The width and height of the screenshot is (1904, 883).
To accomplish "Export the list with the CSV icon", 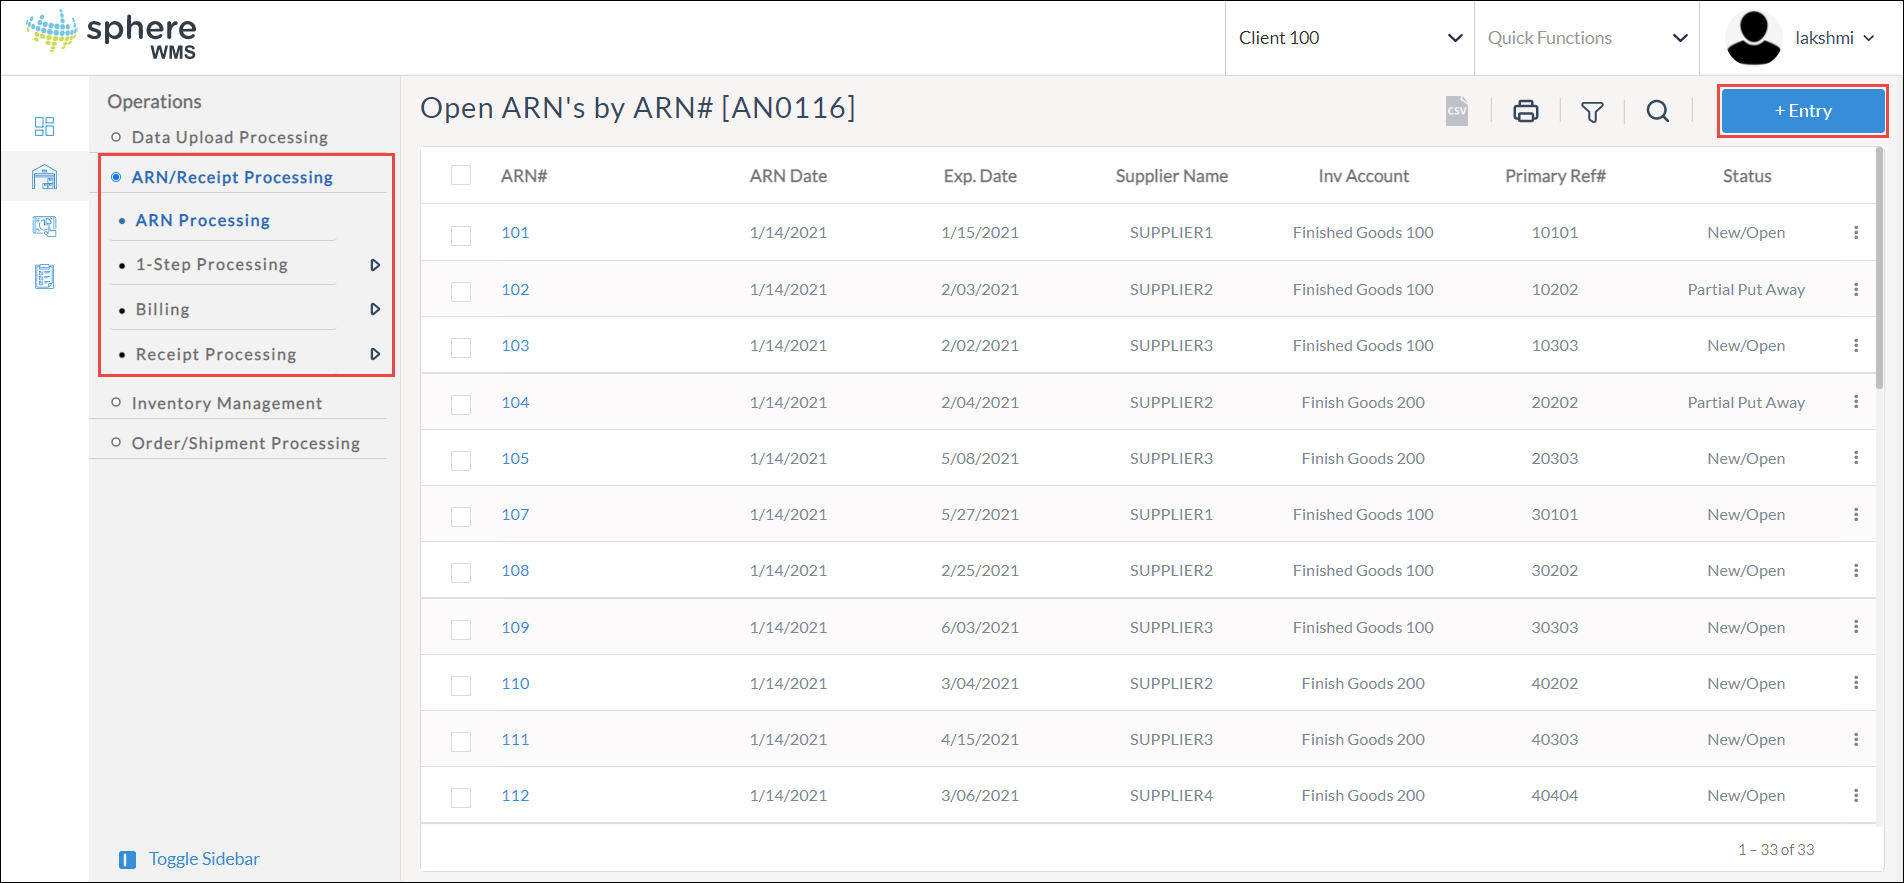I will pos(1457,111).
